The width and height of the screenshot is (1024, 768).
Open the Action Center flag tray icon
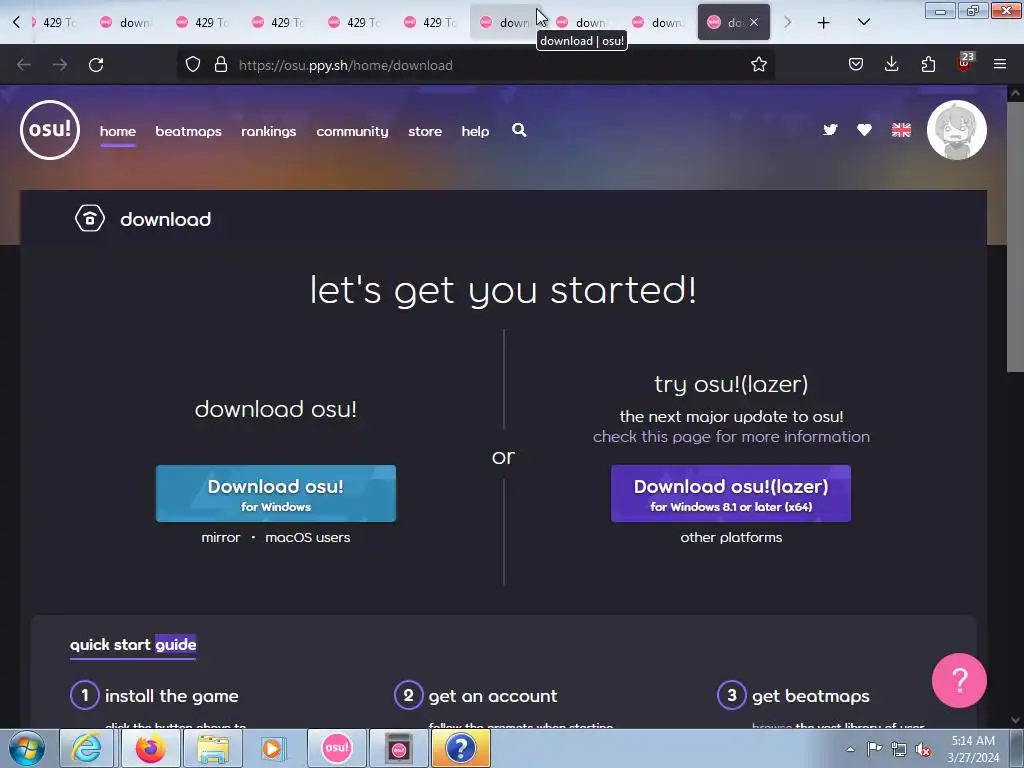874,749
